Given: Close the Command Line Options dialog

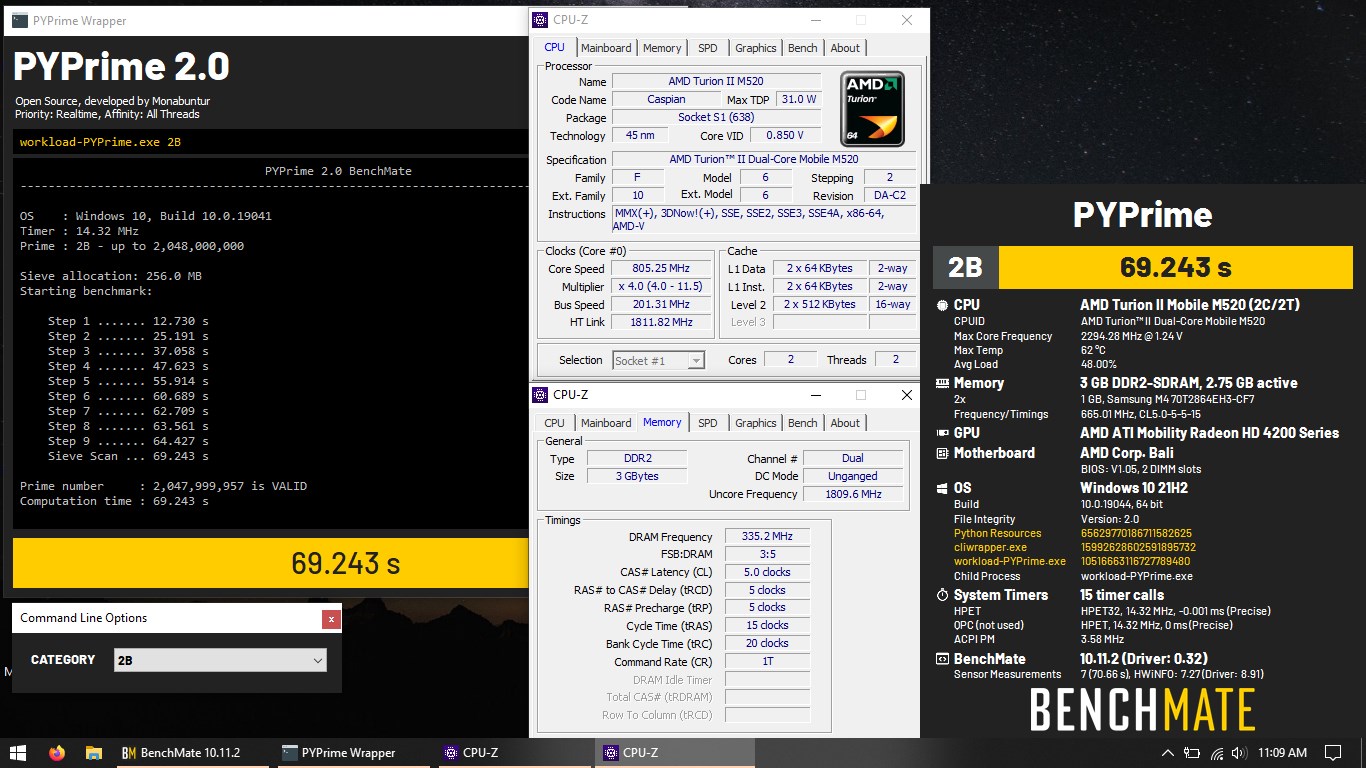Looking at the screenshot, I should 331,619.
